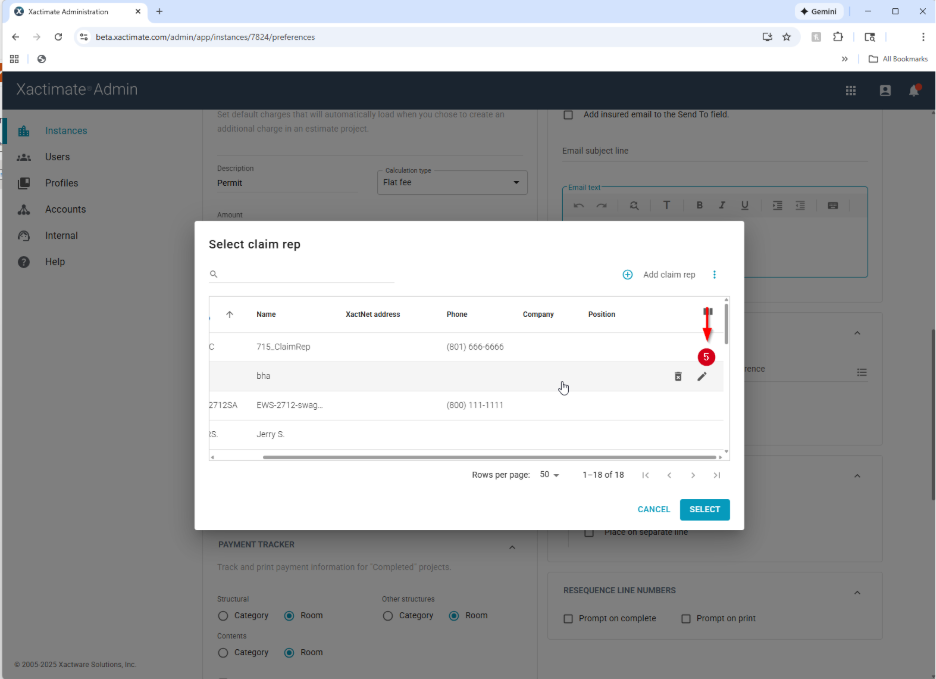
Task: Open column chooser icon in table header
Action: 708,312
